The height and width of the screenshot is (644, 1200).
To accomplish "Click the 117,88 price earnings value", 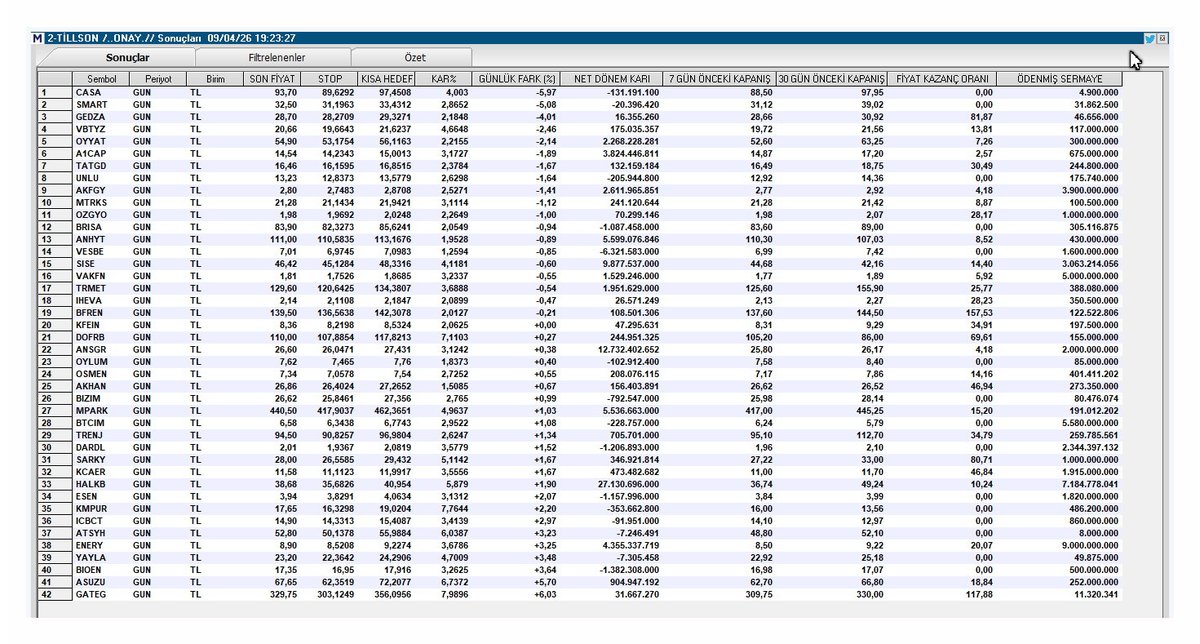I will tap(977, 594).
